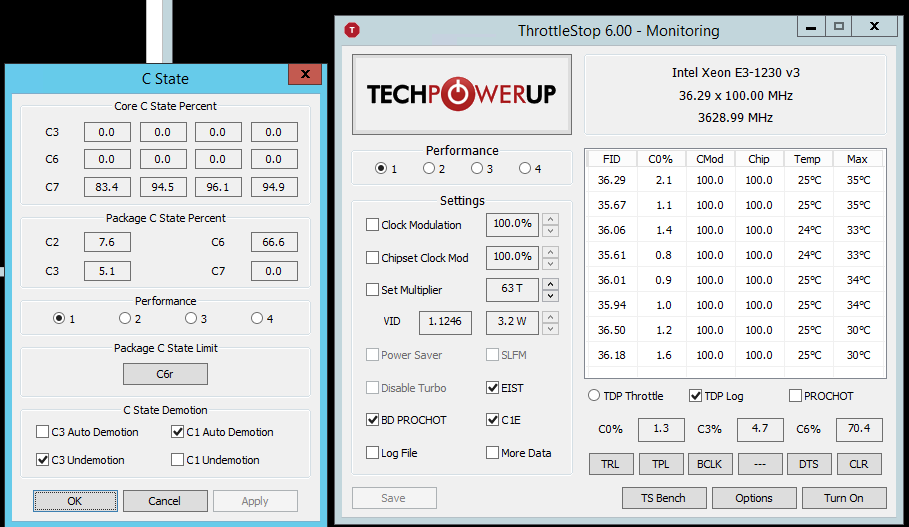Click the C3% summary value 4.7
The height and width of the screenshot is (527, 909).
[x=760, y=430]
